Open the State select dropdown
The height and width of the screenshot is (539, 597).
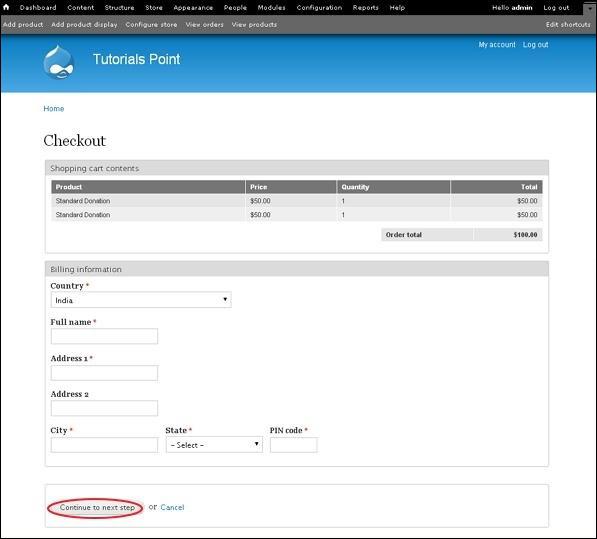tap(214, 445)
